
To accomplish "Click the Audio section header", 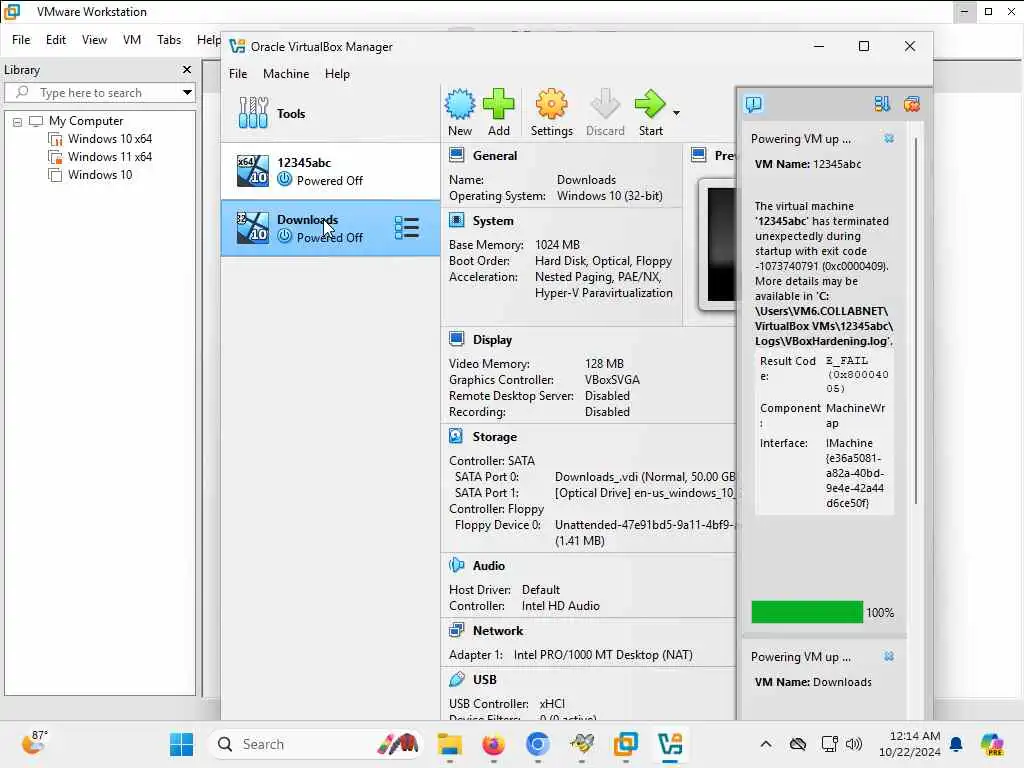I will [488, 566].
